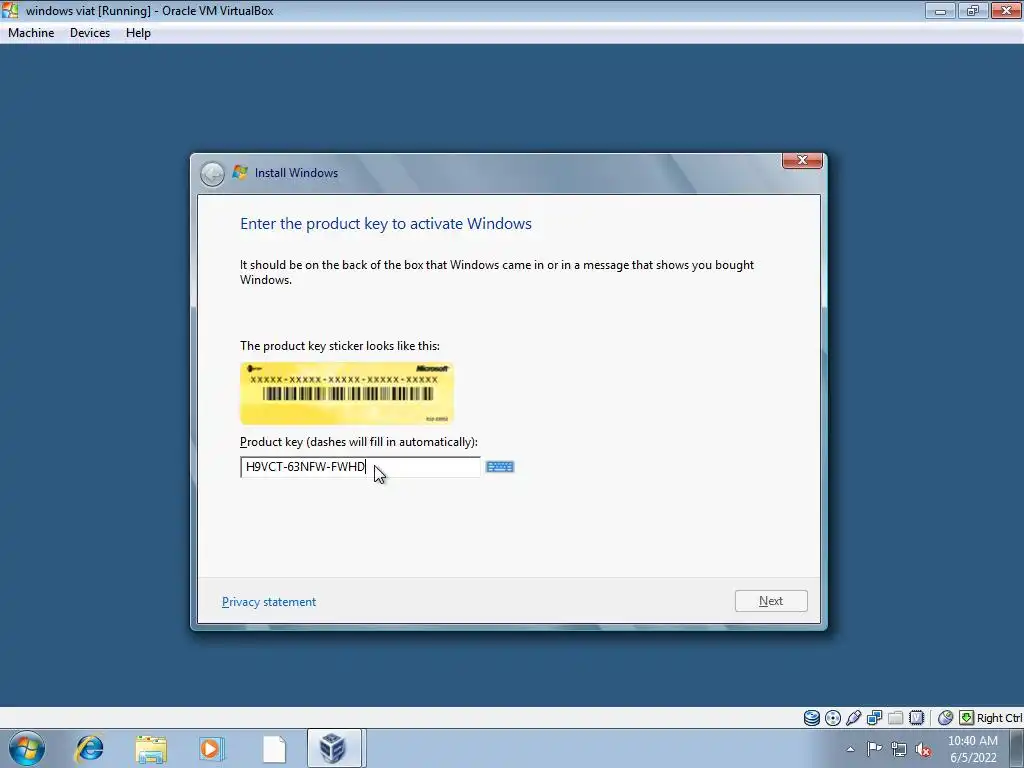The image size is (1024, 768).
Task: Restore down the VirtualBox window
Action: click(x=973, y=10)
